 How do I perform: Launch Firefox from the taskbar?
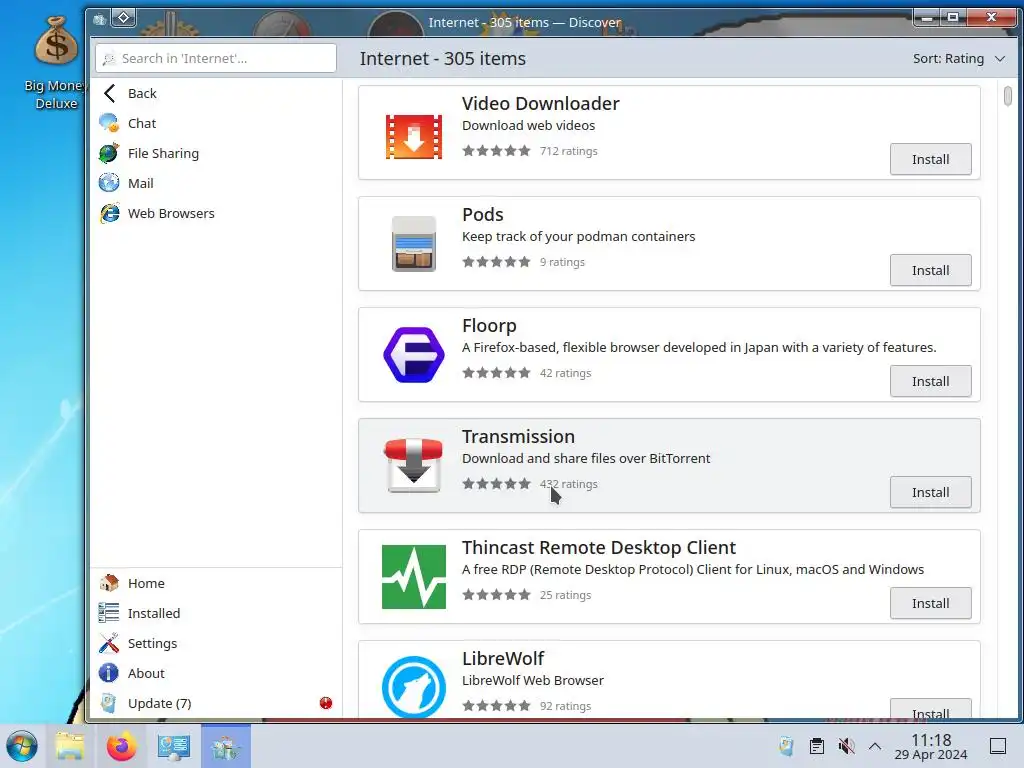click(121, 746)
